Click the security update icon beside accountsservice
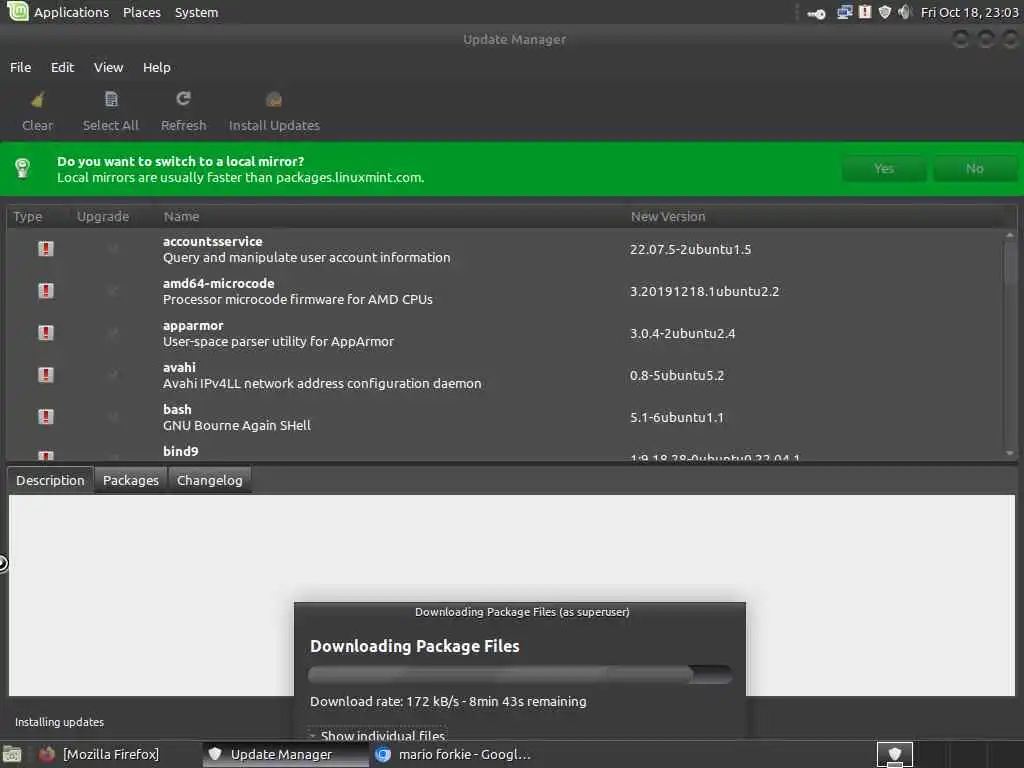This screenshot has width=1024, height=768. tap(46, 249)
